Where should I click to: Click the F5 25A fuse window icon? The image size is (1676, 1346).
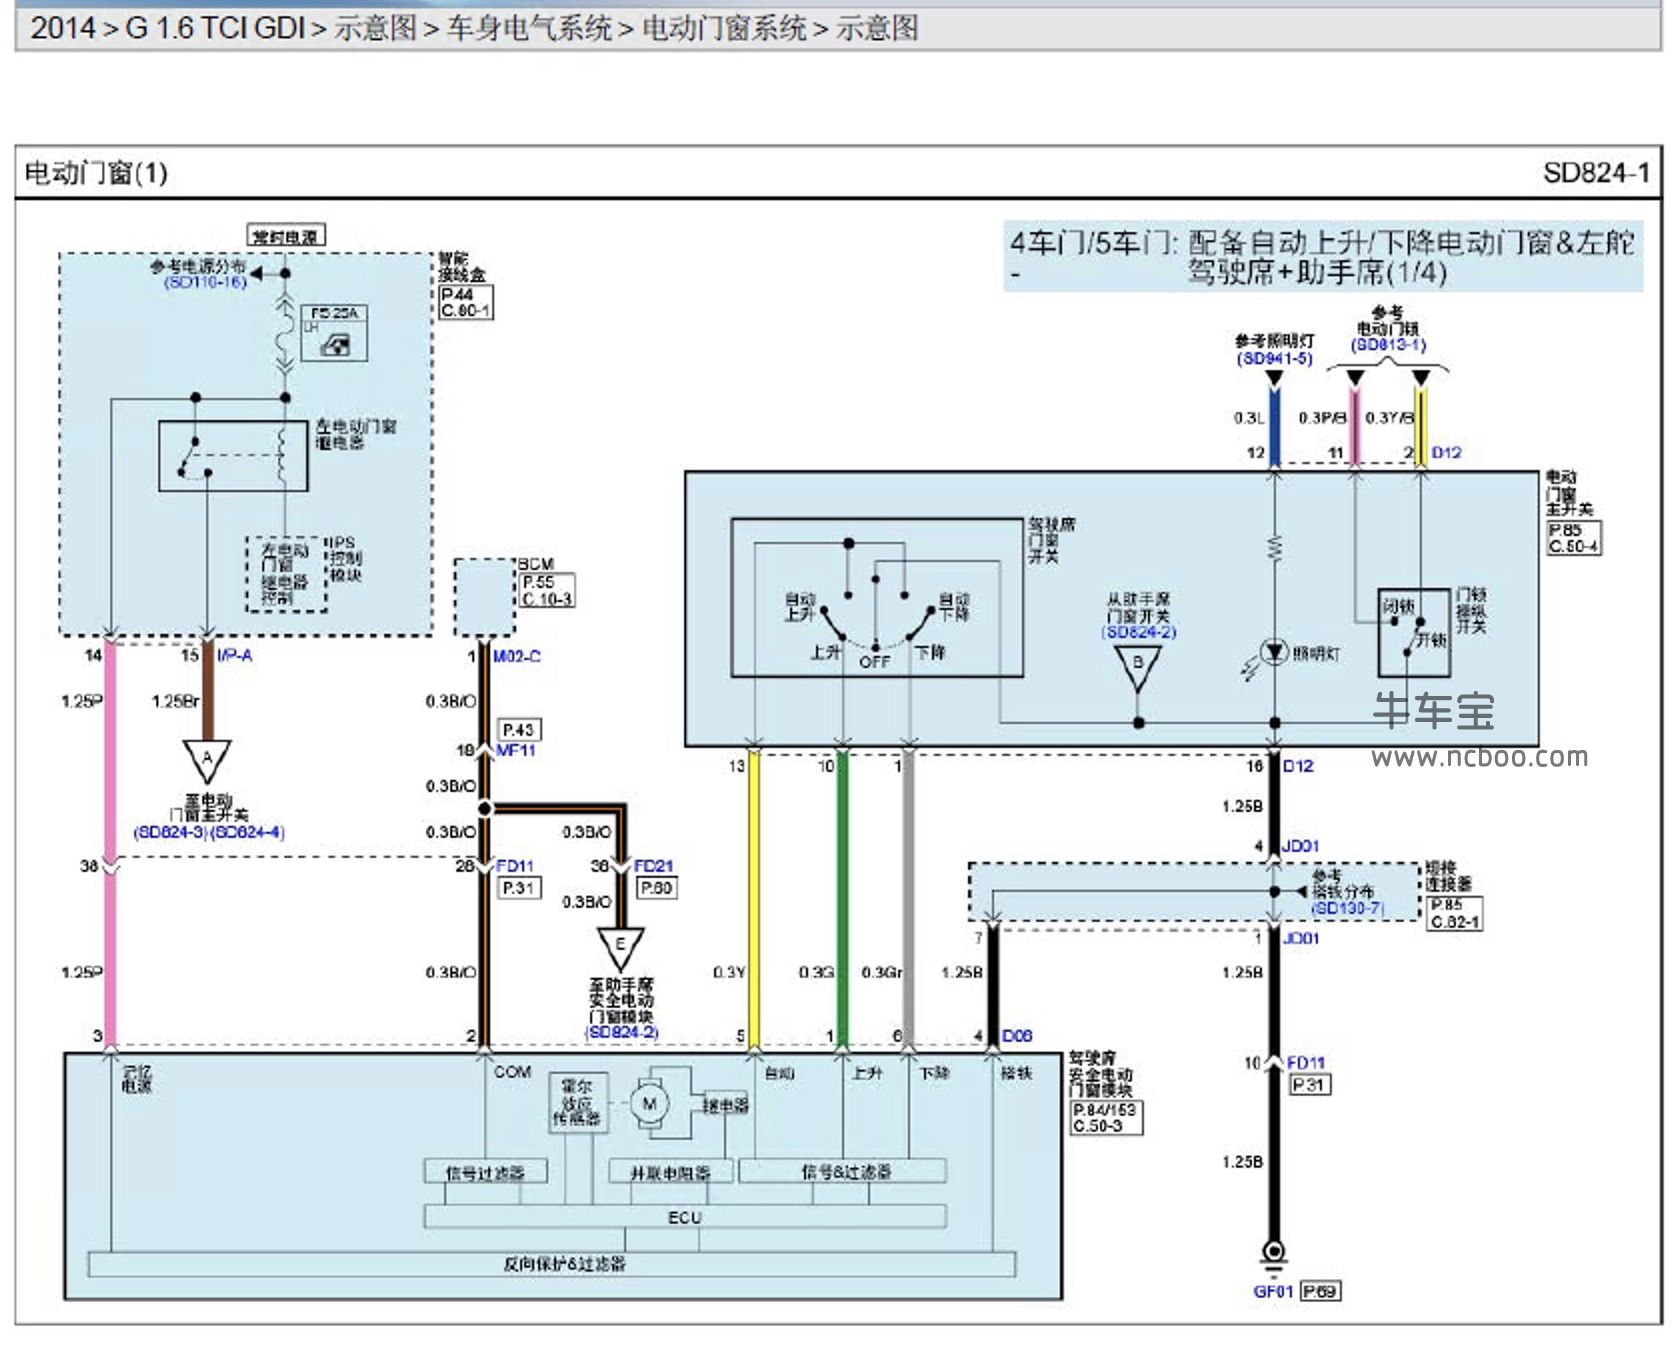point(334,345)
